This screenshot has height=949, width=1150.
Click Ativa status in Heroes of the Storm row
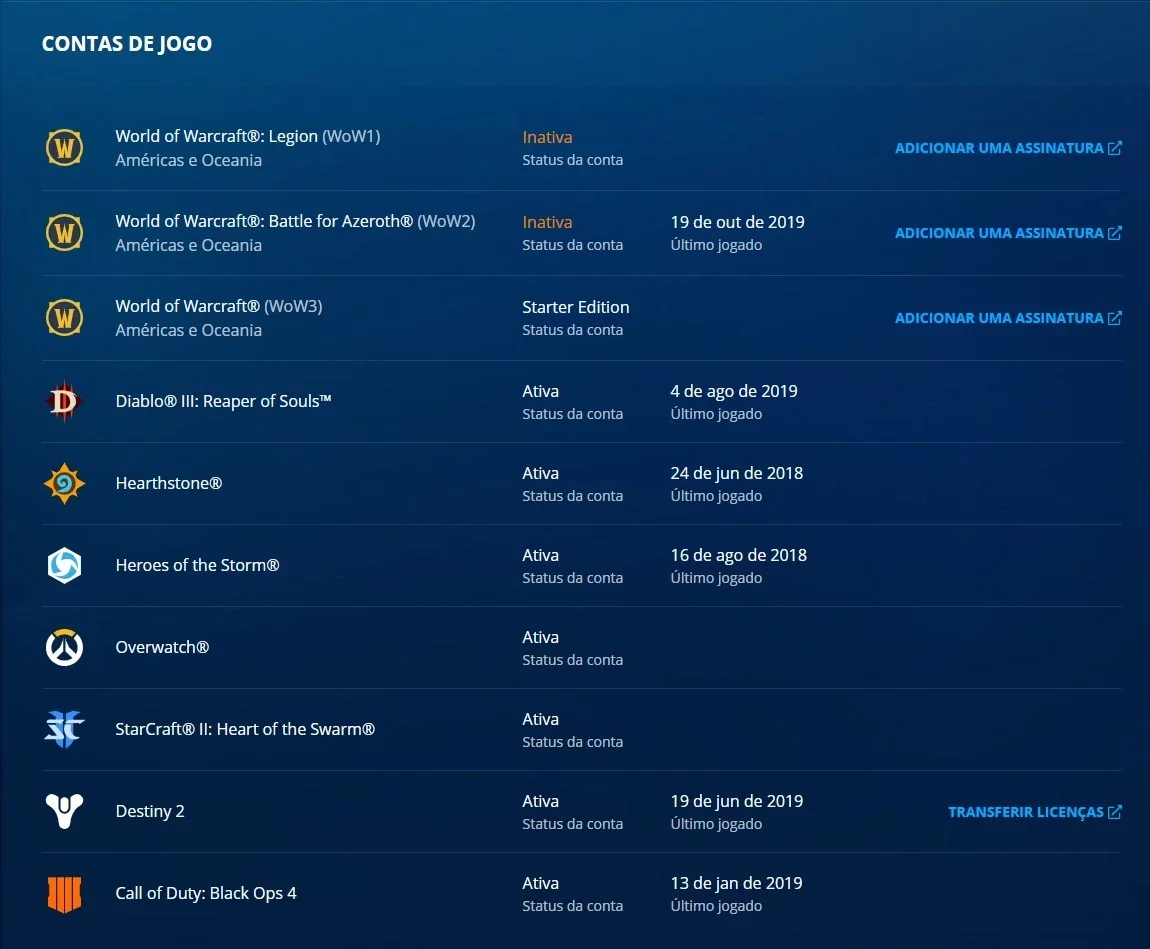[541, 556]
